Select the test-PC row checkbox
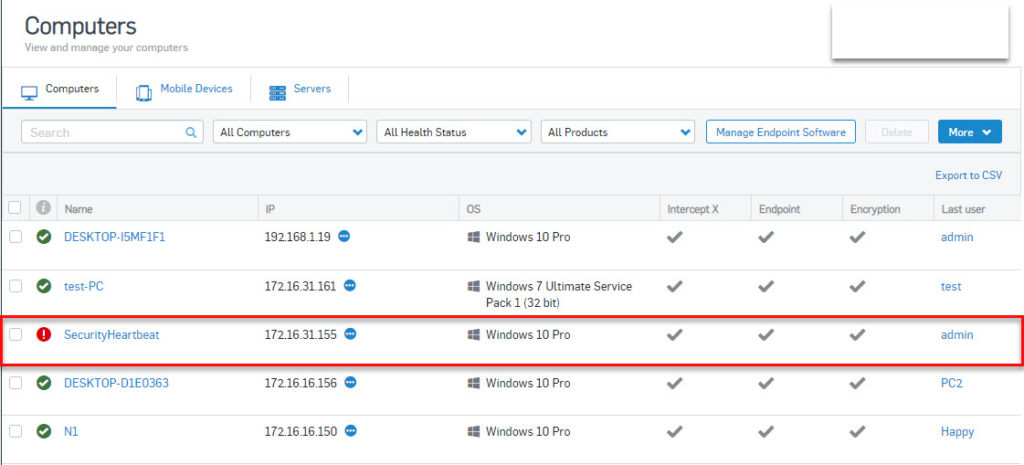 15,285
